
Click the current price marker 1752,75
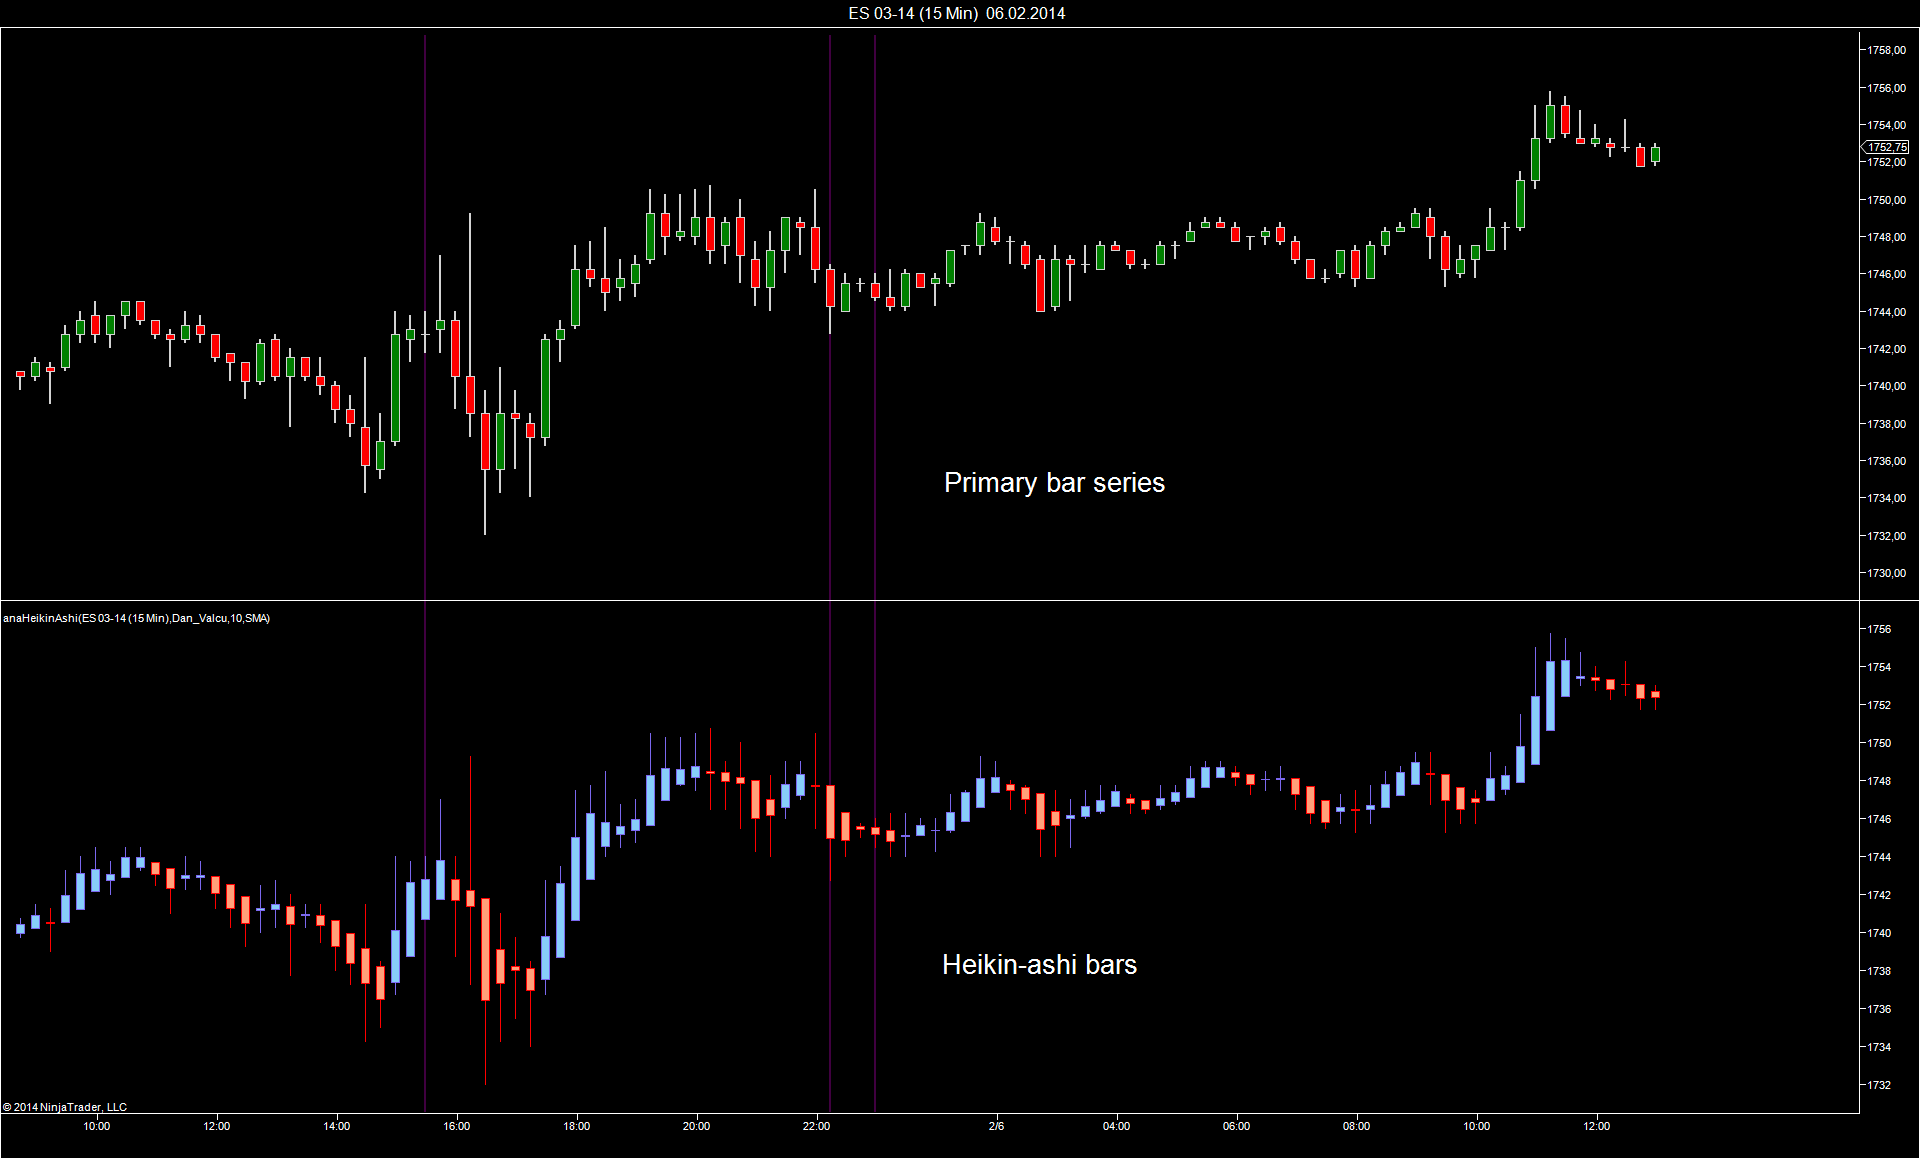pos(1887,147)
